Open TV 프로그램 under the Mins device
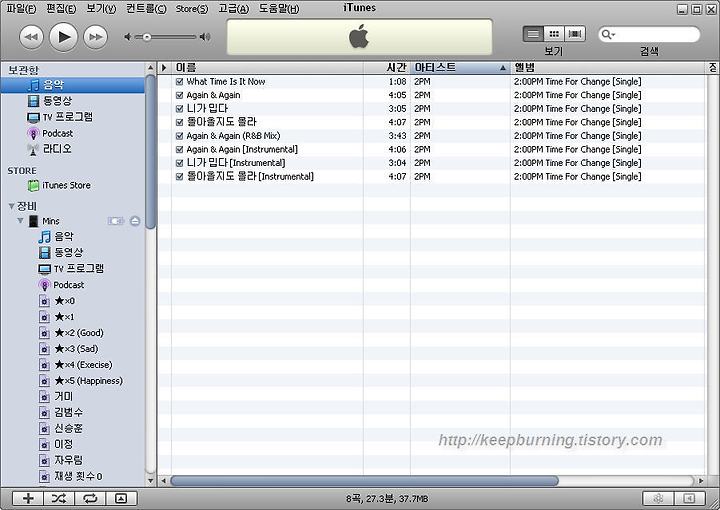 pyautogui.click(x=71, y=269)
